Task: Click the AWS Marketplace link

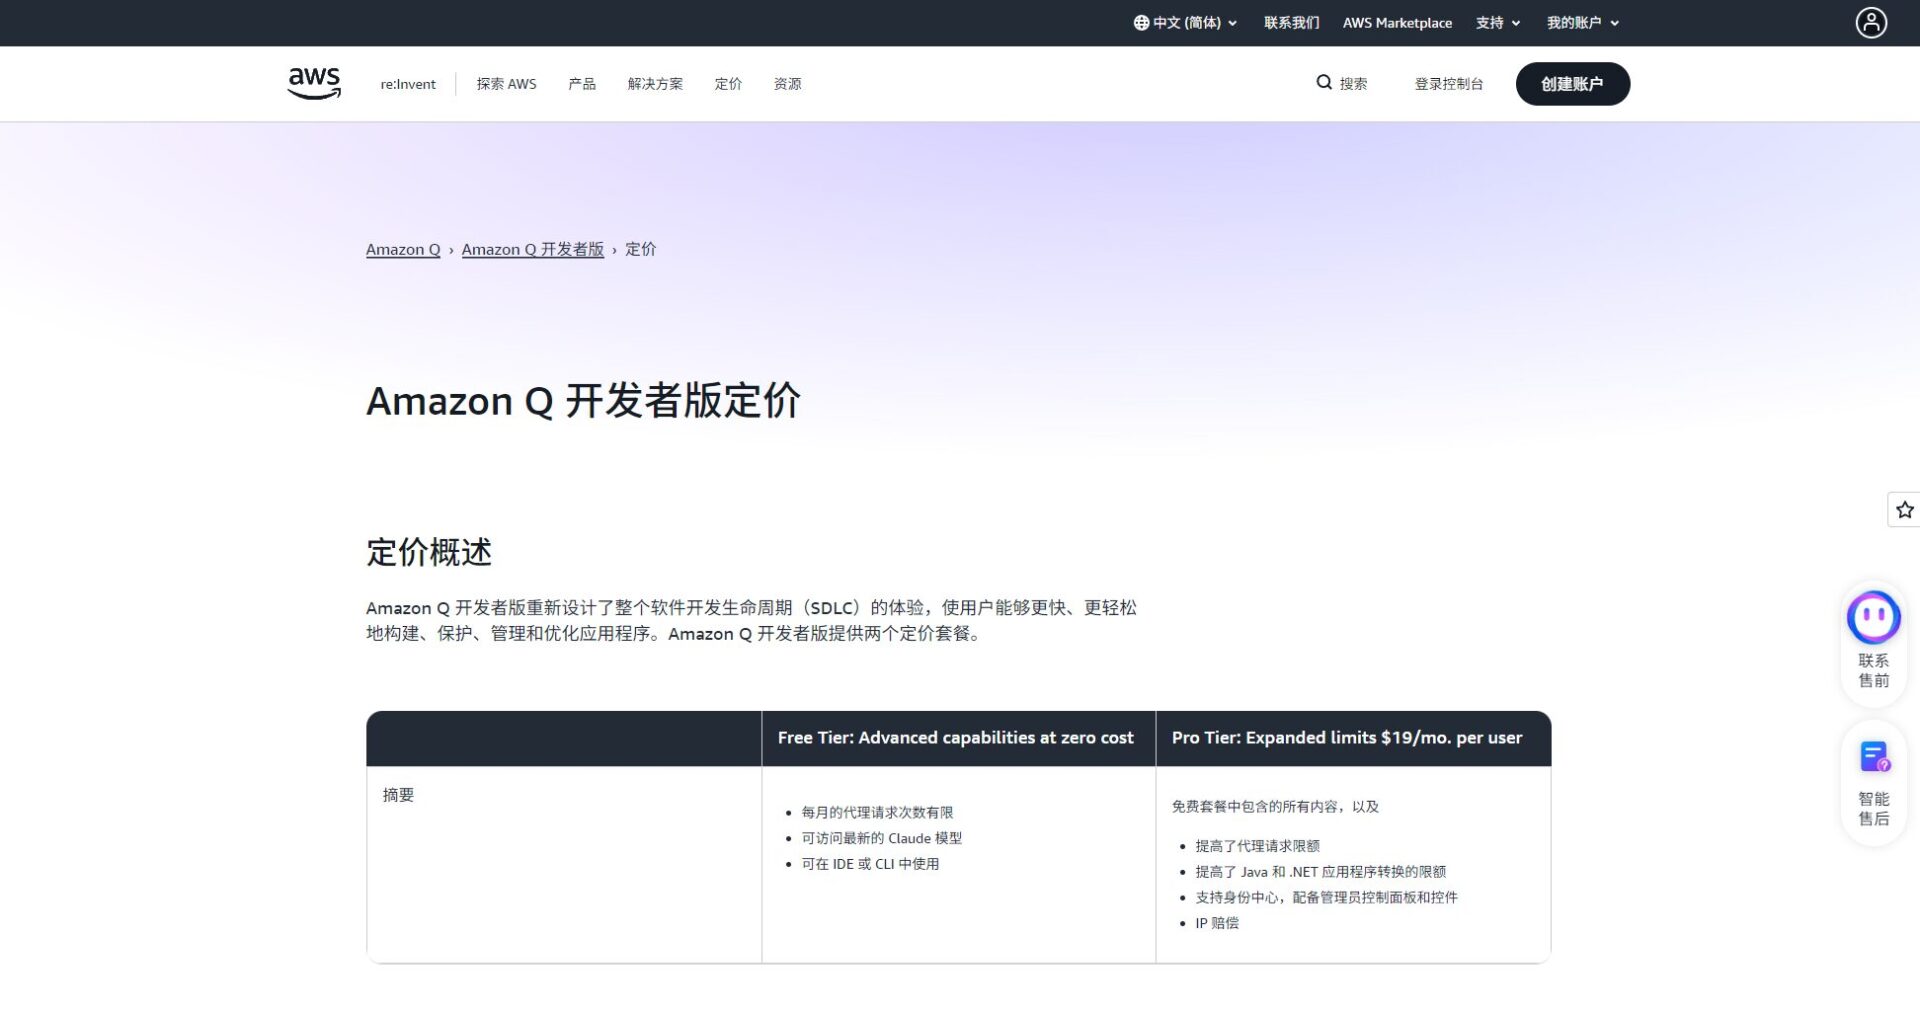Action: (x=1397, y=22)
